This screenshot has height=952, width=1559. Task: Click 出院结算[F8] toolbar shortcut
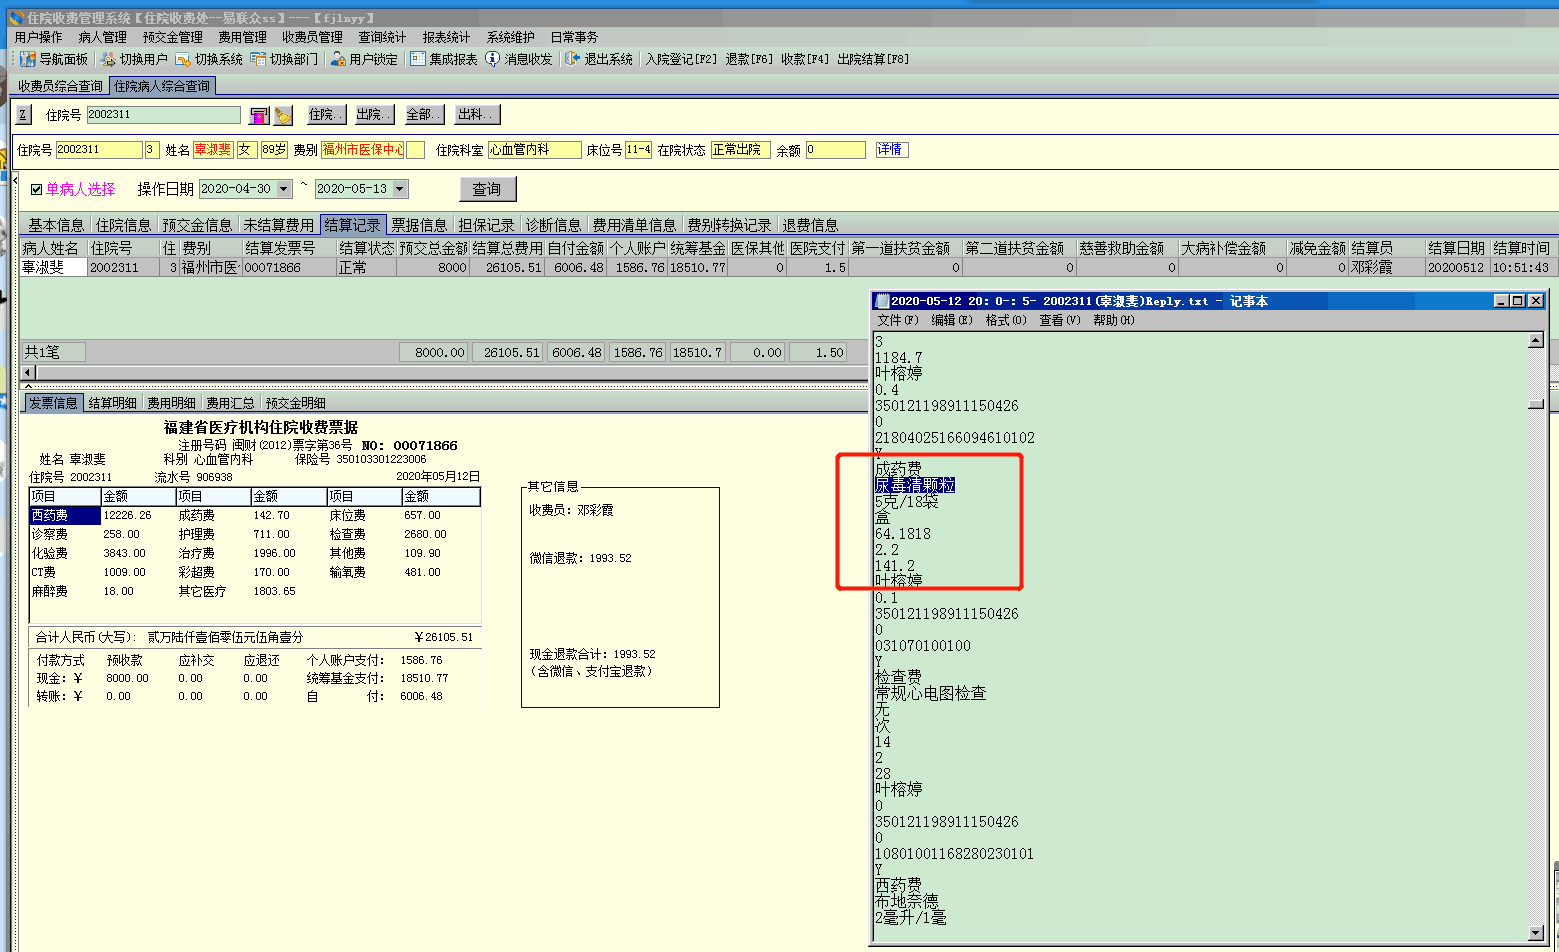point(873,59)
